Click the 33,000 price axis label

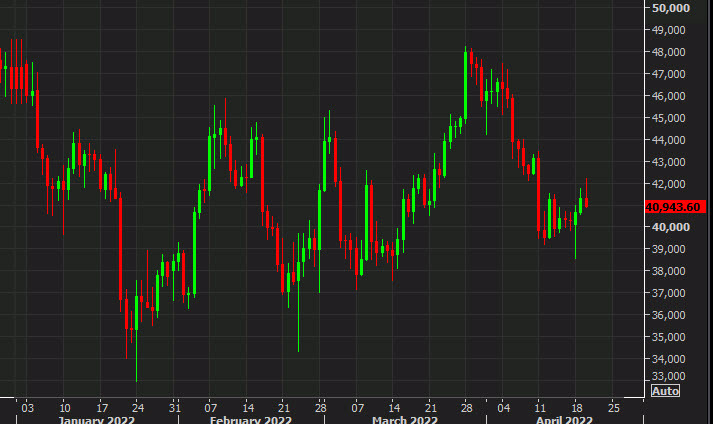[668, 376]
